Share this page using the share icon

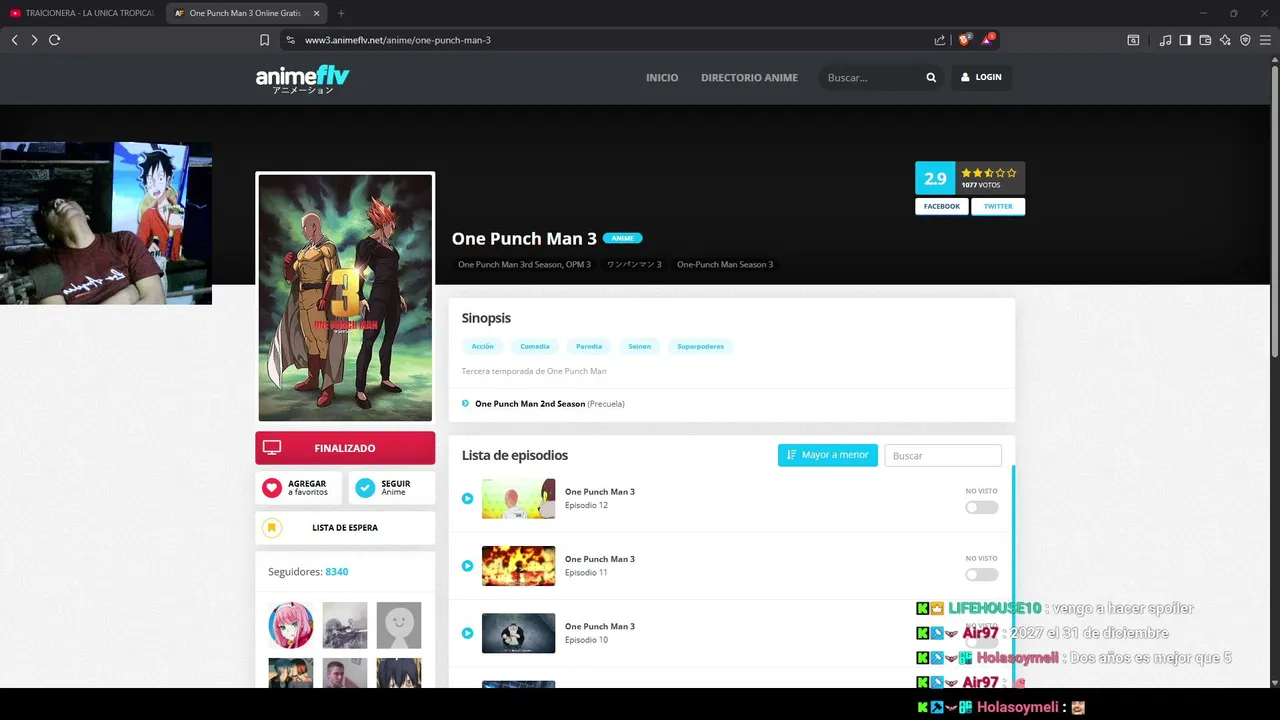click(940, 40)
